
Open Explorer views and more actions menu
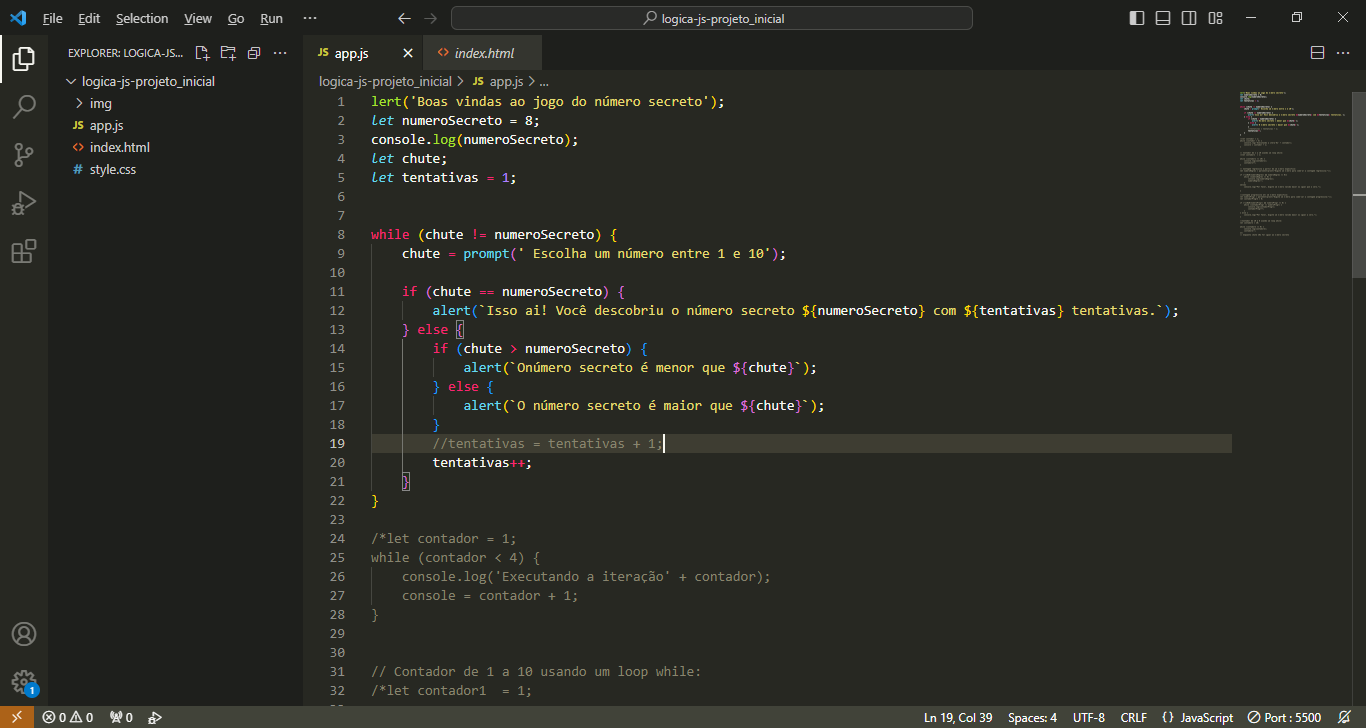(280, 53)
